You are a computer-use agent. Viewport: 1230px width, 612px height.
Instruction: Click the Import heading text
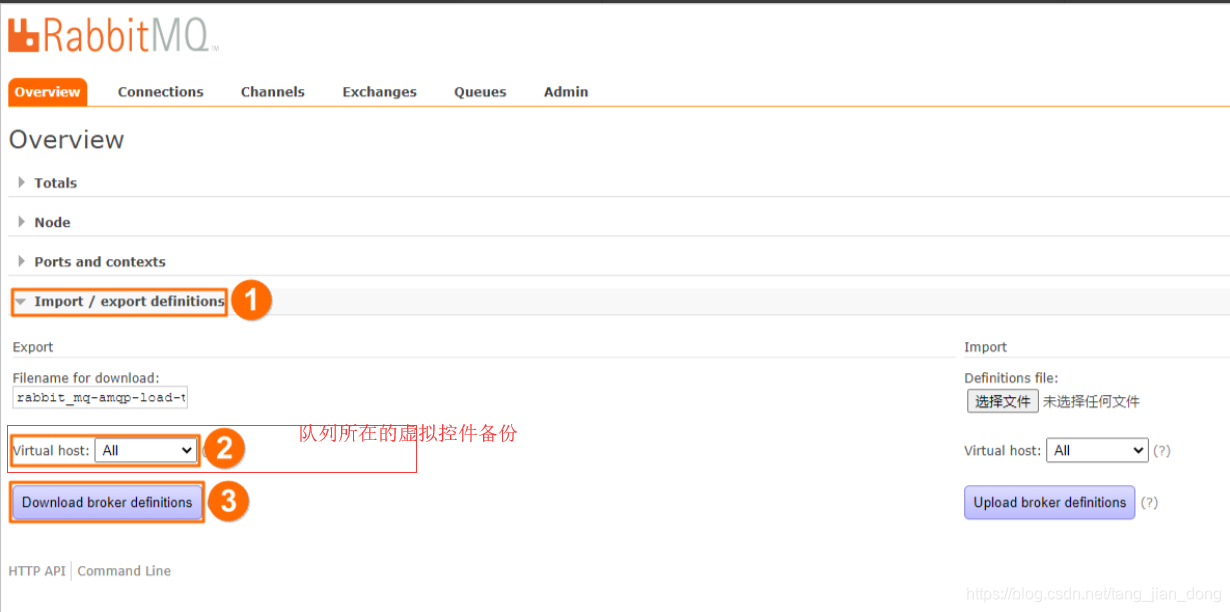(985, 347)
